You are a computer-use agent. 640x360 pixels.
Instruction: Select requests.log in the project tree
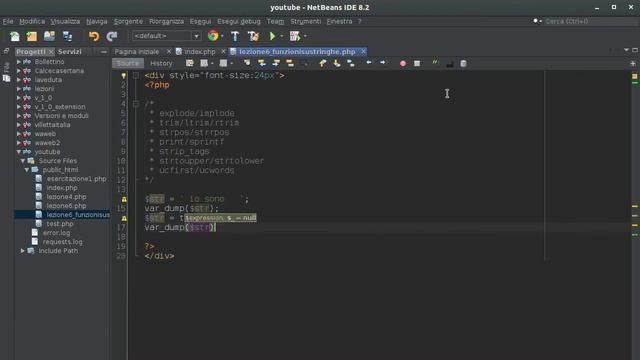pos(62,242)
